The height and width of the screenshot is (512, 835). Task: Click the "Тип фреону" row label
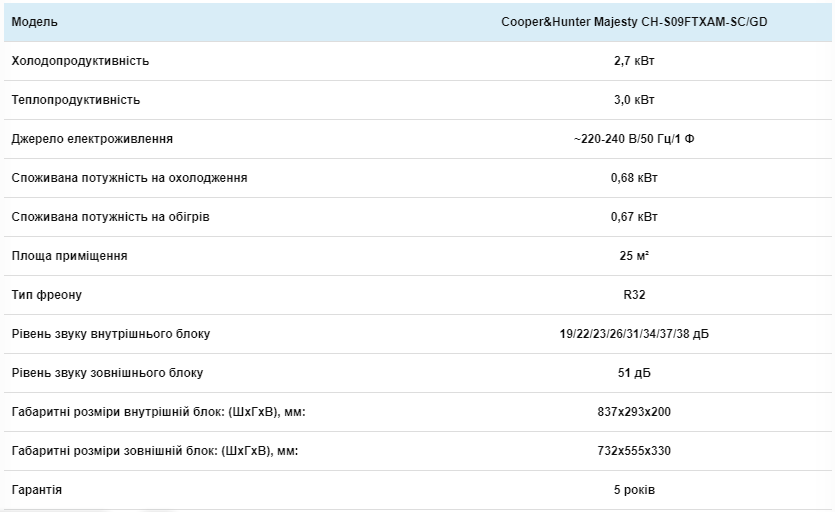pos(46,295)
